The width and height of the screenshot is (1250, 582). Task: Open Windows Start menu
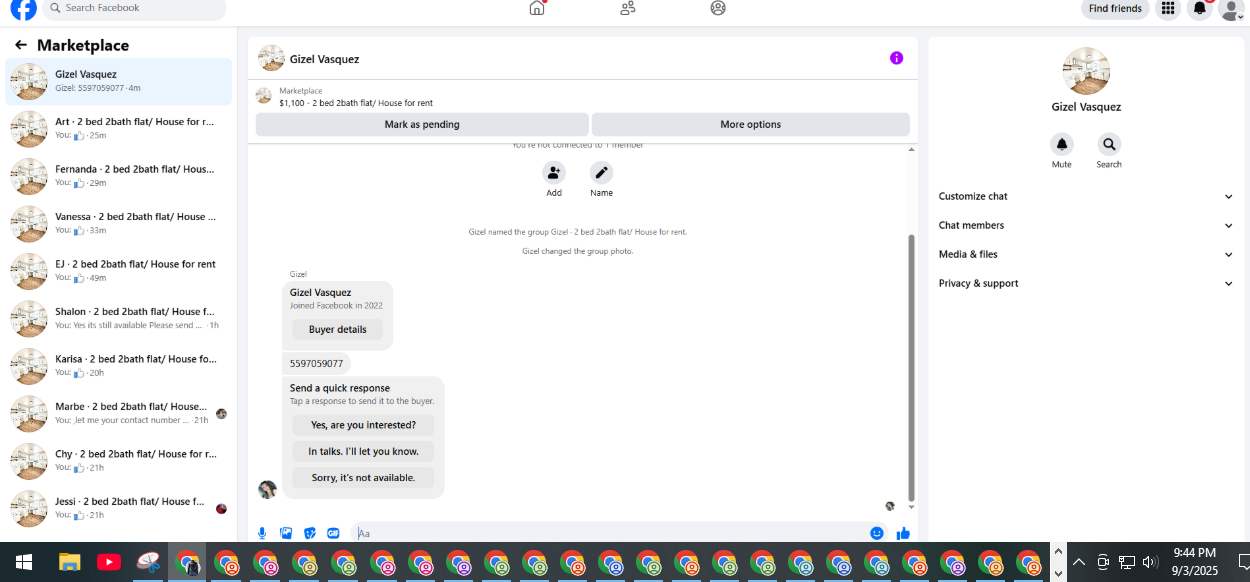23,562
